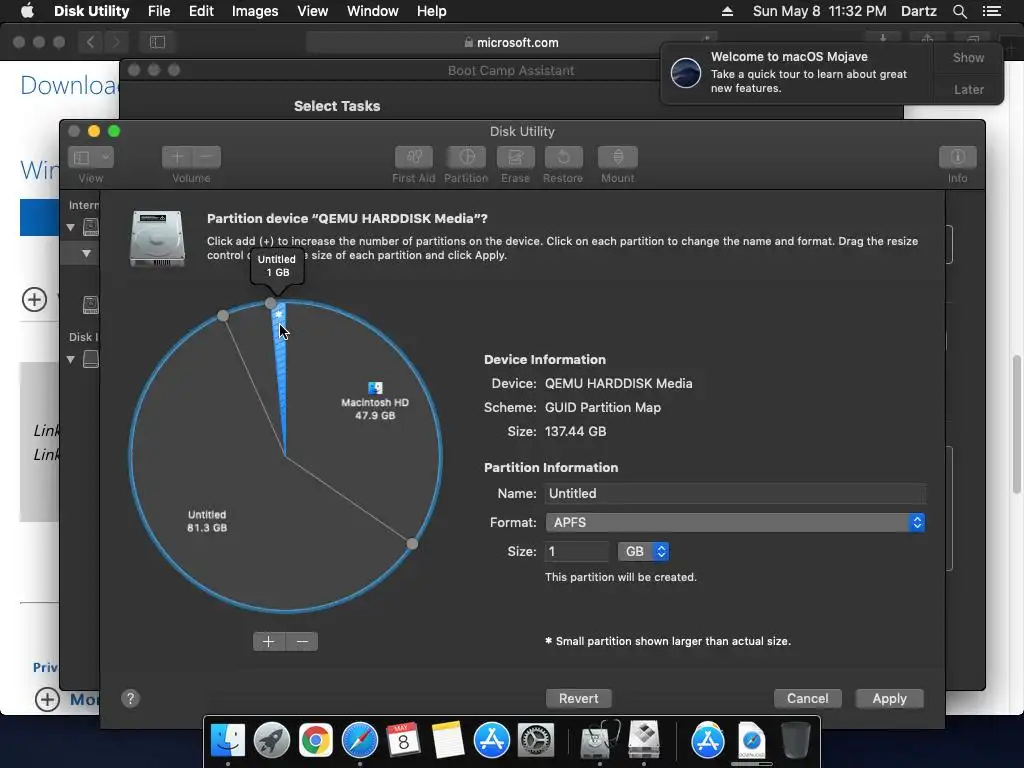Click the upper-left pie resize handle
The image size is (1024, 768).
tap(223, 316)
